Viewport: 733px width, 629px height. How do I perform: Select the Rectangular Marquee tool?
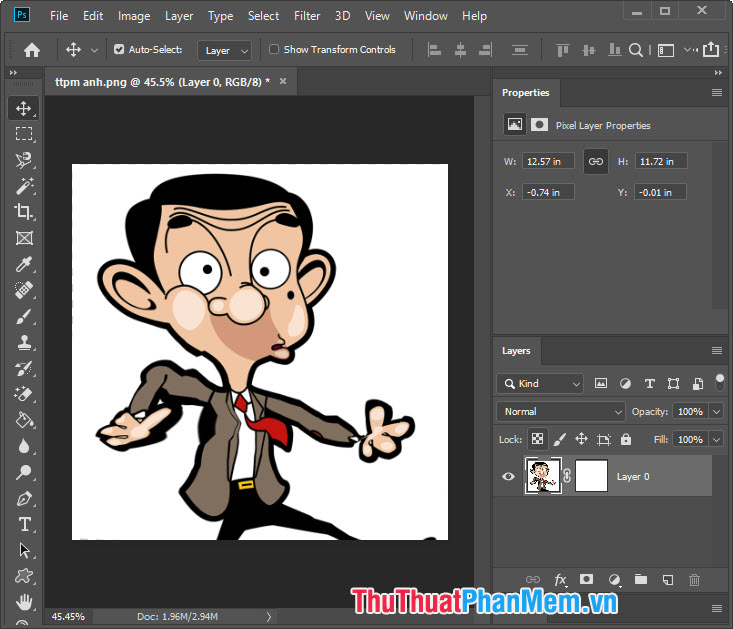[23, 134]
